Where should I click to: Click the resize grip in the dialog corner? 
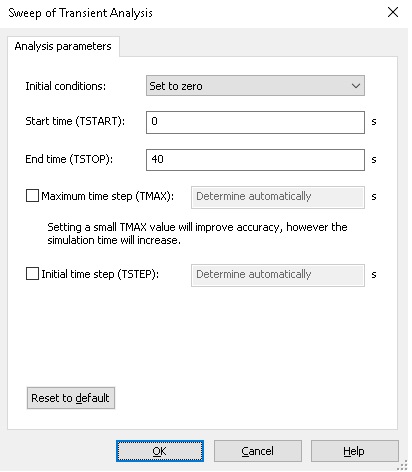coord(402,465)
